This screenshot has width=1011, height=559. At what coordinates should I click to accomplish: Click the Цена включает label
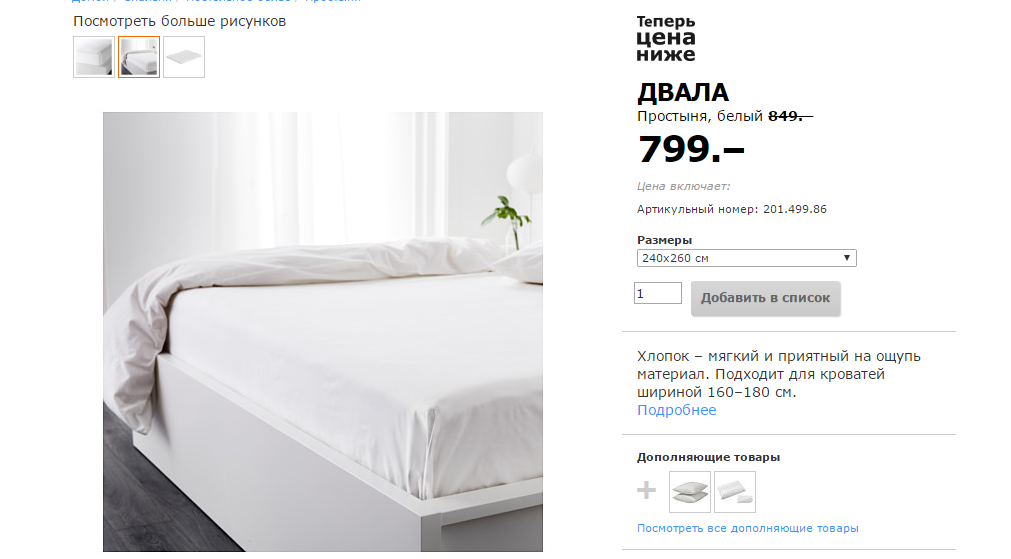click(683, 186)
